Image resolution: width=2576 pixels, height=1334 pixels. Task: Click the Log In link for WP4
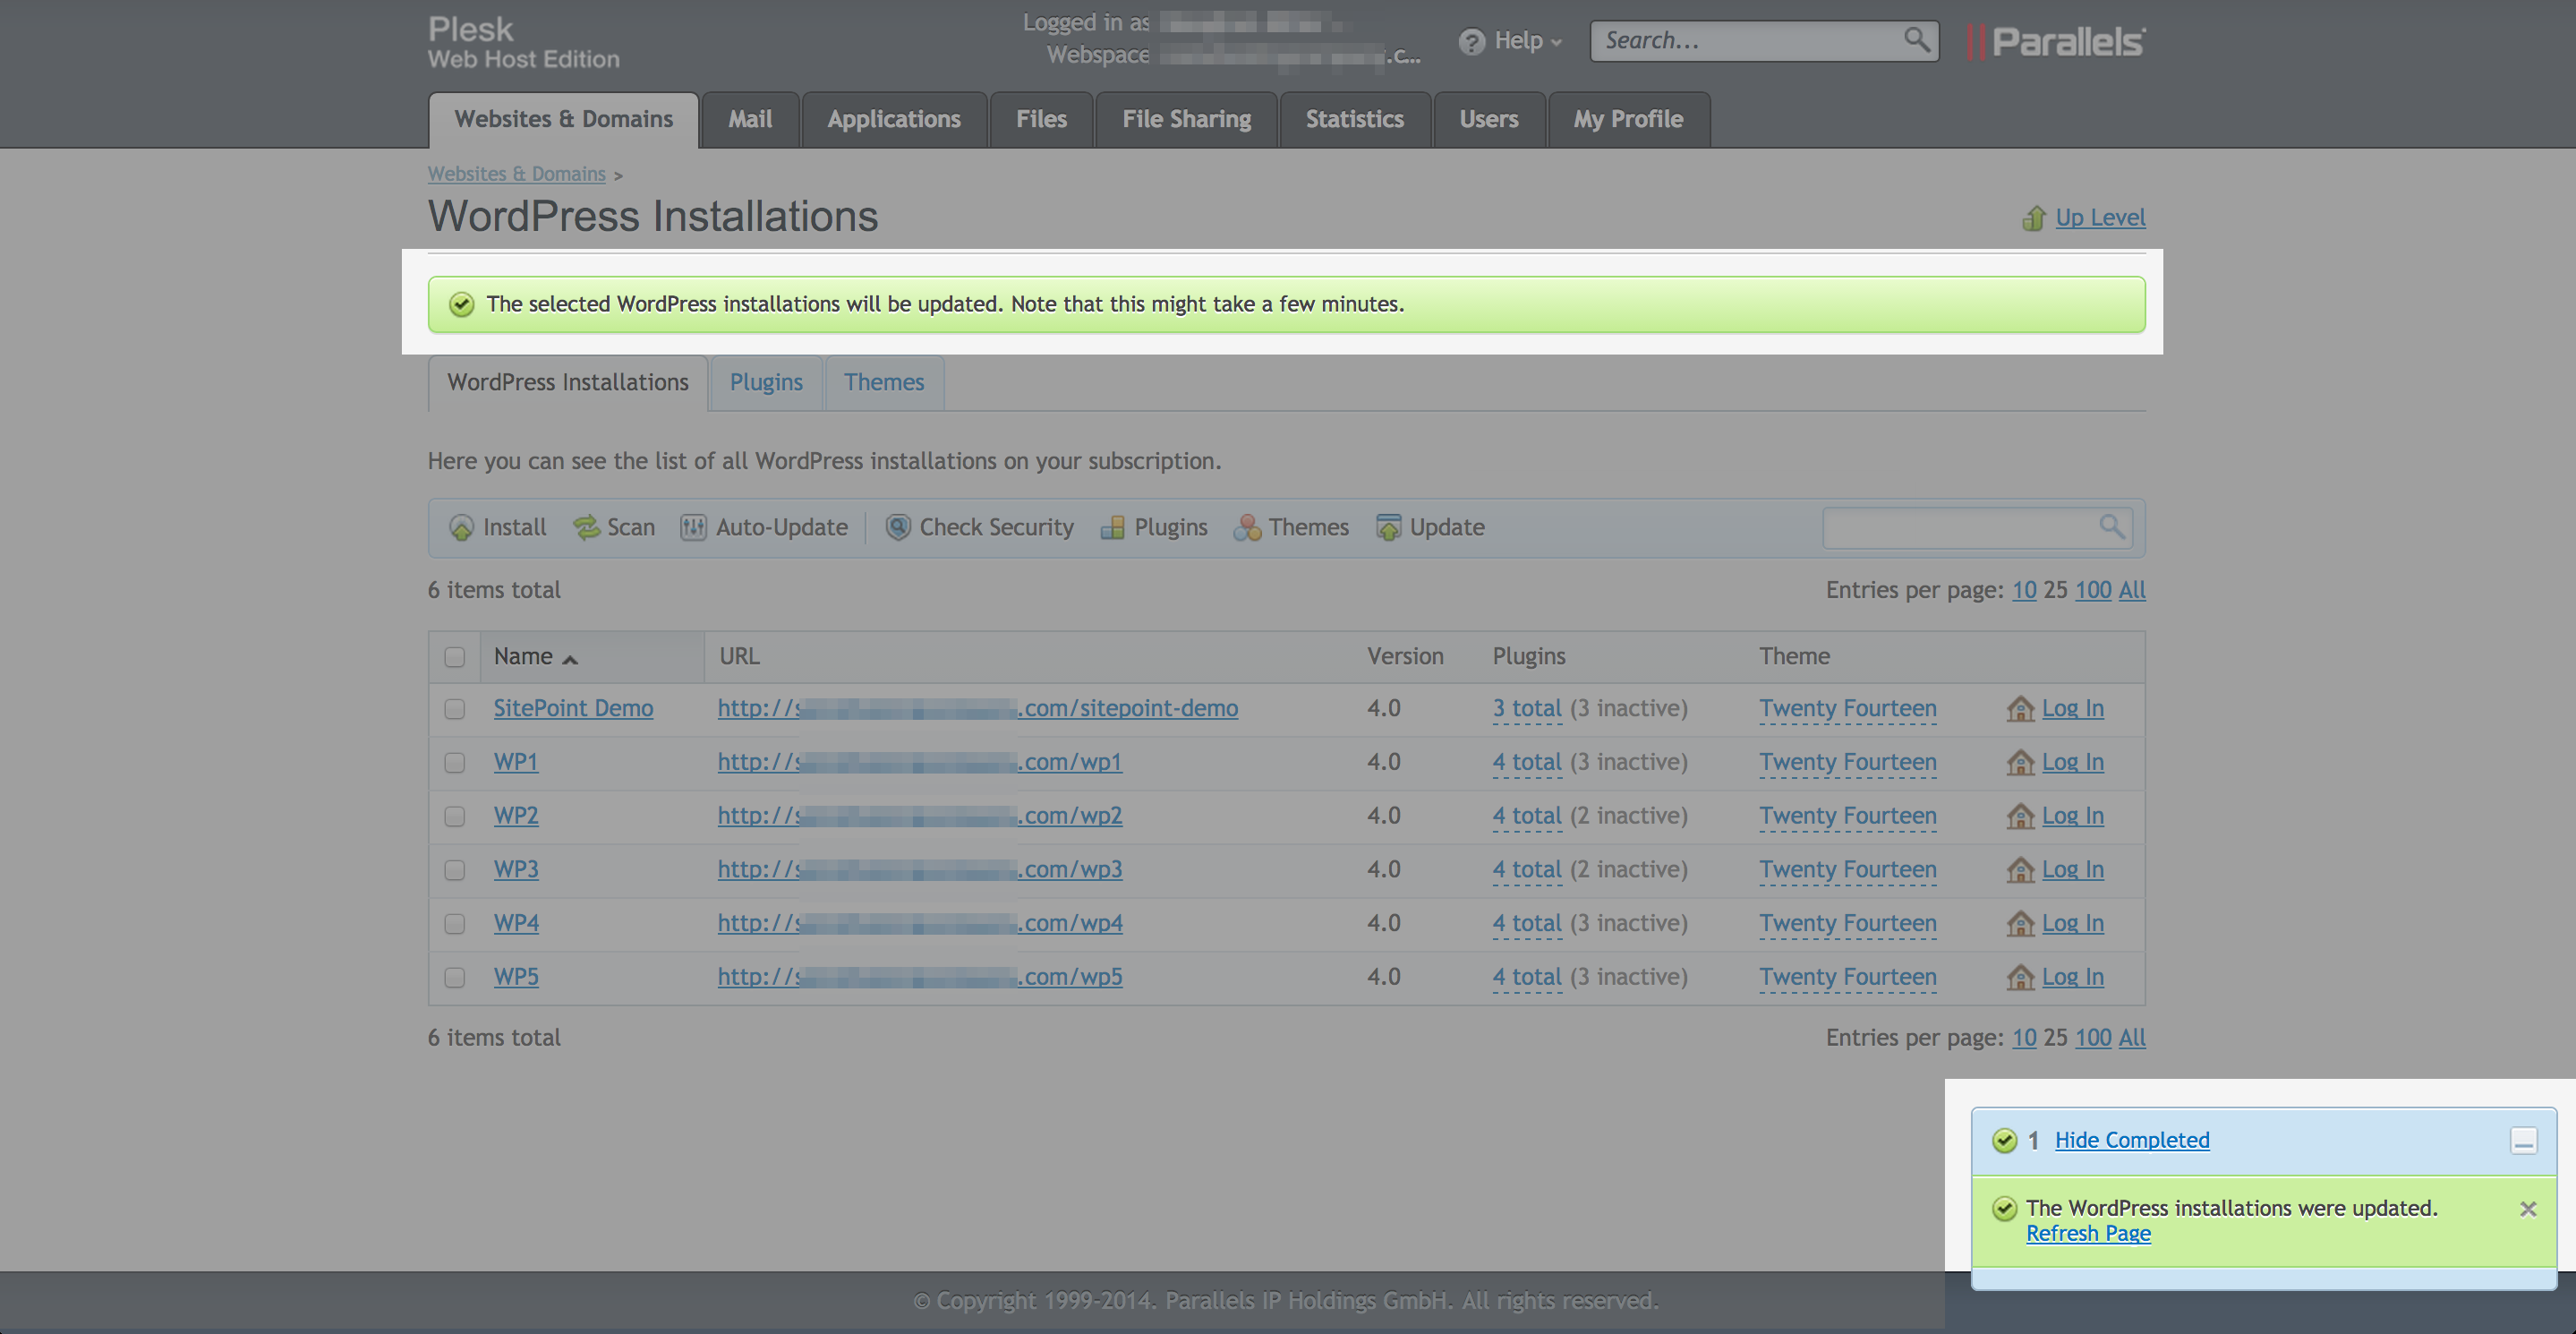click(x=2072, y=924)
